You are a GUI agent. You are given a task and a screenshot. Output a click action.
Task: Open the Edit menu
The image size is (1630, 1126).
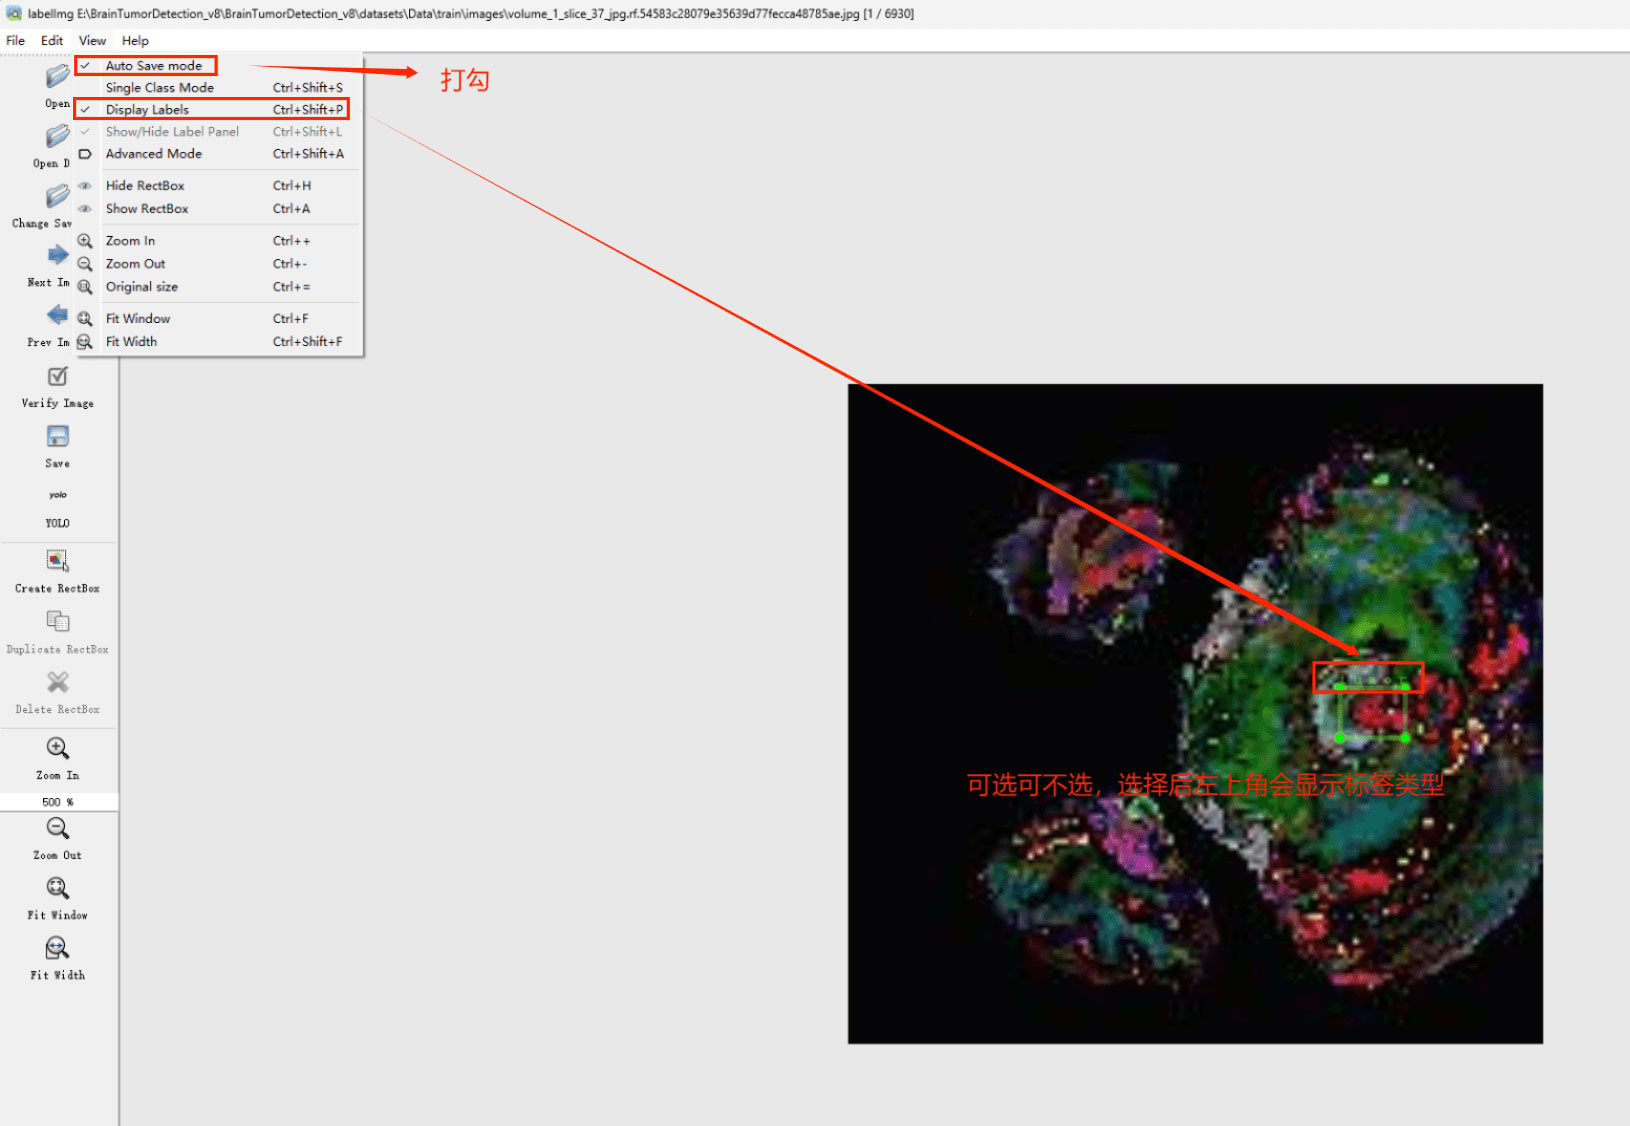(x=52, y=41)
